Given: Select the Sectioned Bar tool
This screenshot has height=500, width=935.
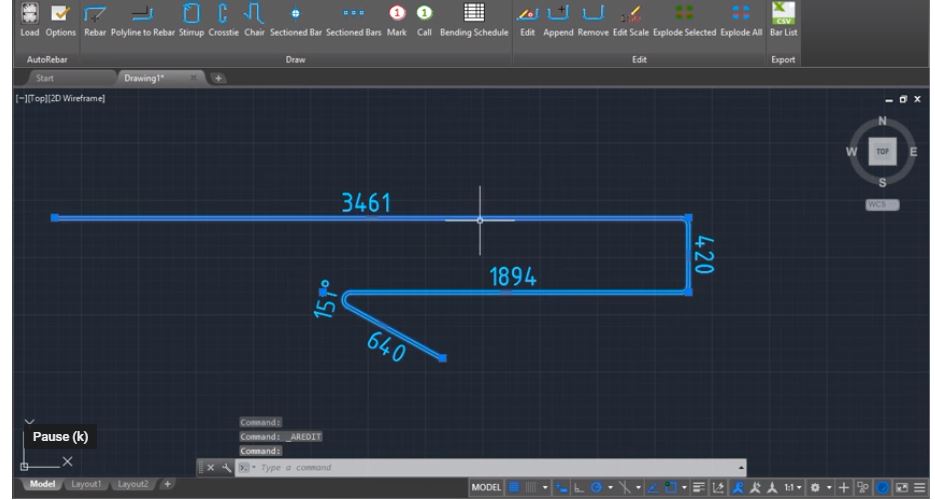Looking at the screenshot, I should (x=295, y=19).
